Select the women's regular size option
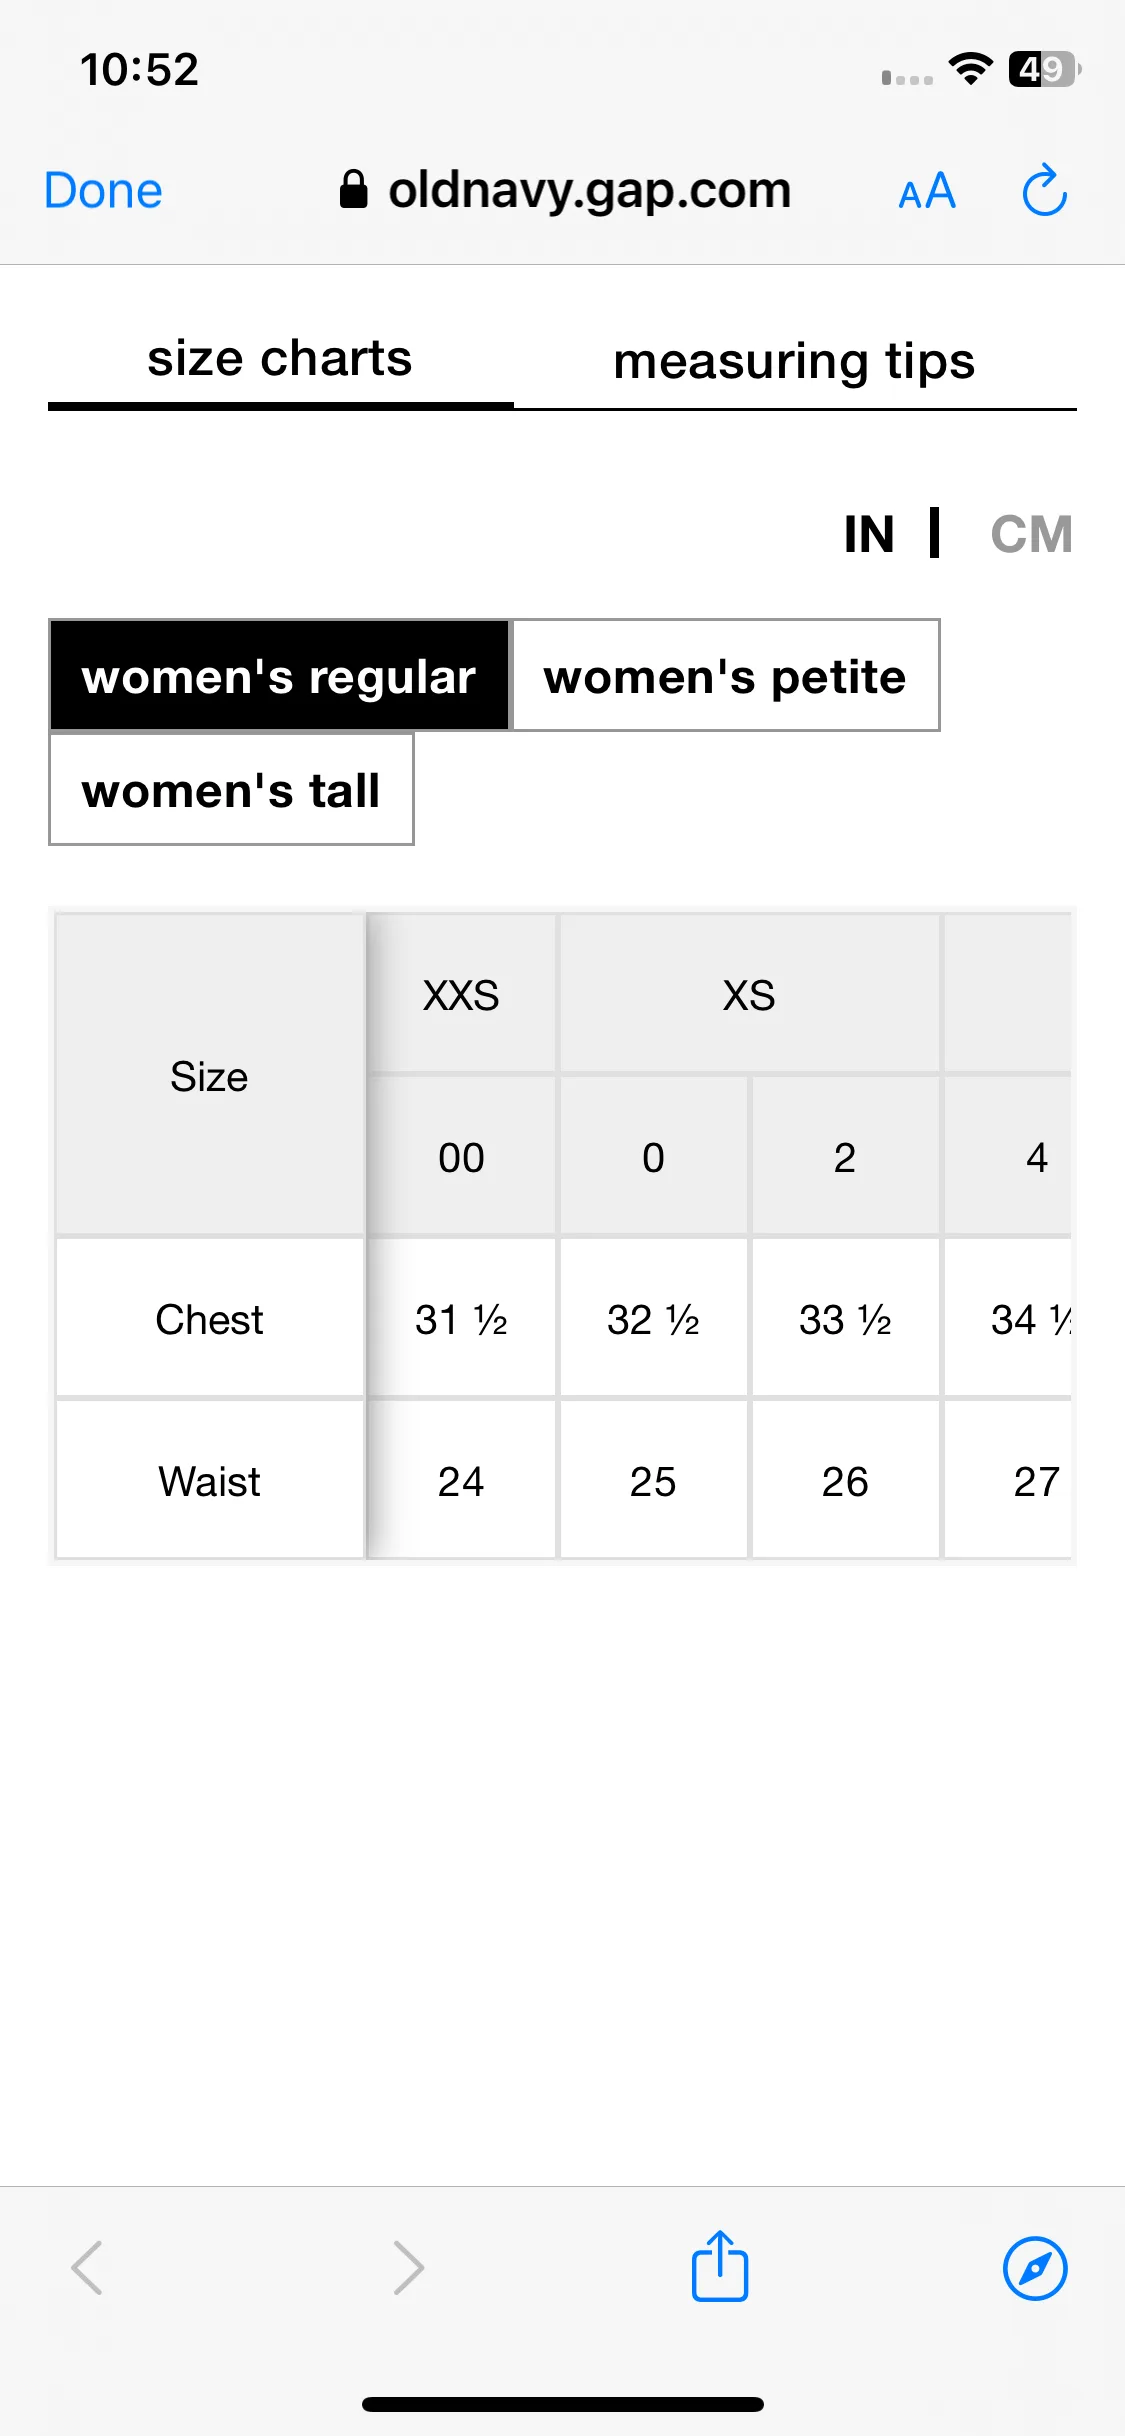The width and height of the screenshot is (1125, 2436). coord(279,676)
